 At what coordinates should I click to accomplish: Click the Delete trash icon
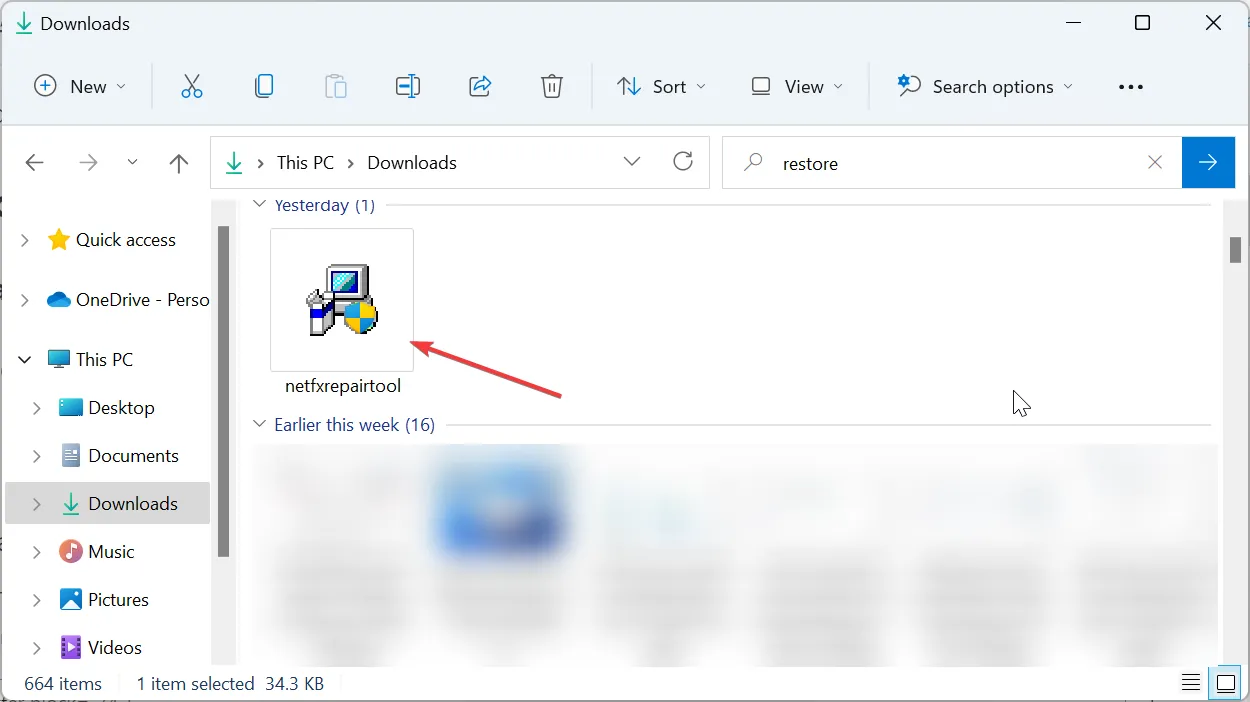[x=552, y=87]
